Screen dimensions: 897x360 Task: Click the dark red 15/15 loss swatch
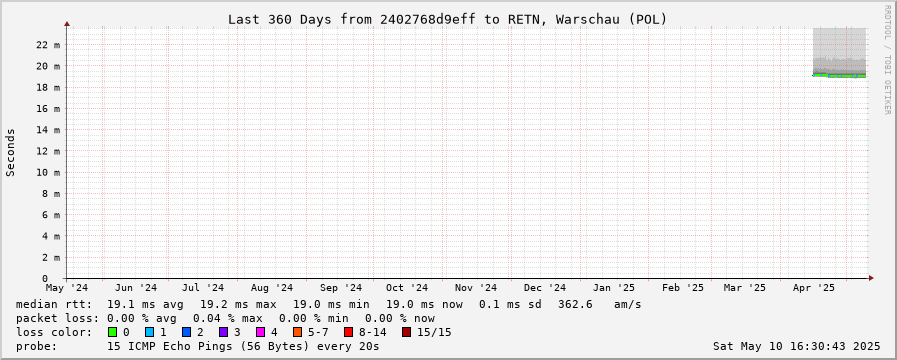point(406,332)
